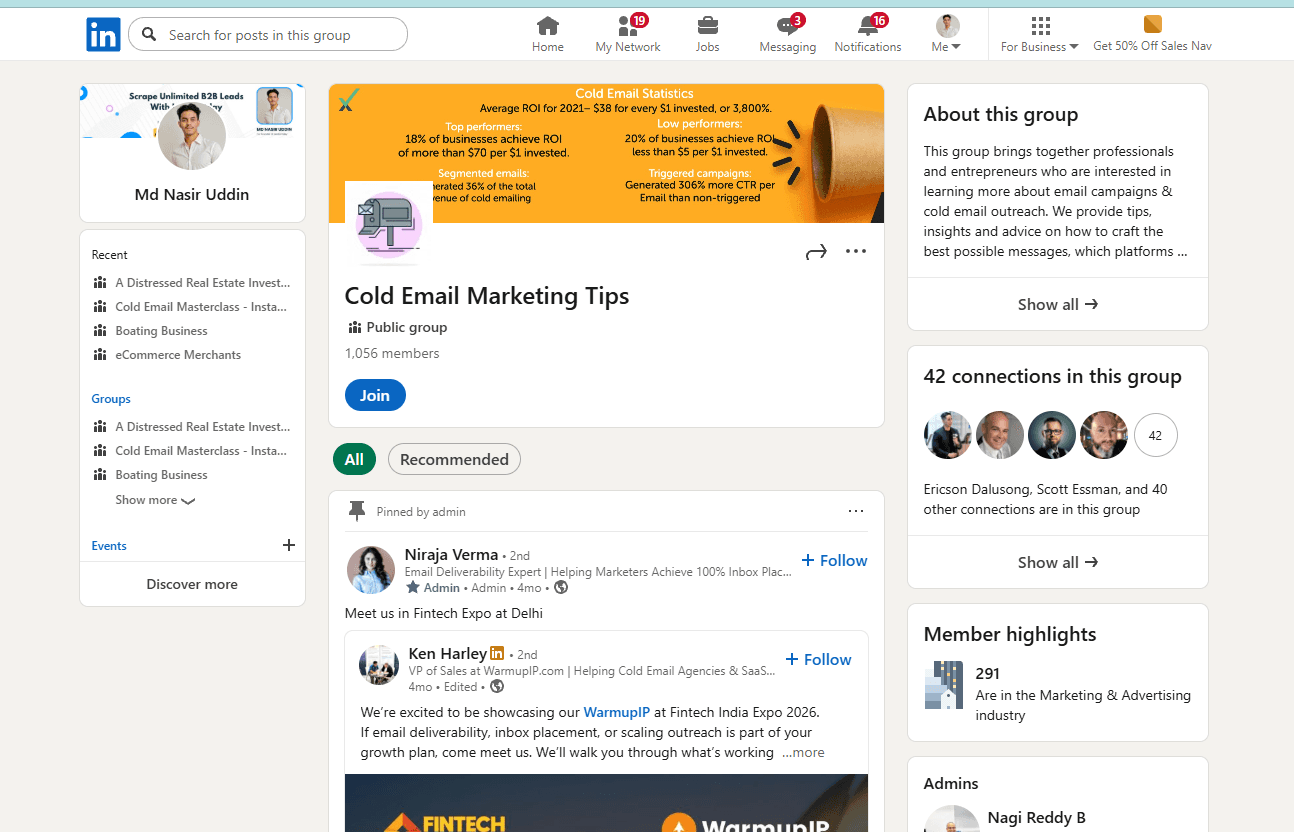Click the 42 connections count circle
Screen dimensions: 1294x832
tap(1156, 435)
